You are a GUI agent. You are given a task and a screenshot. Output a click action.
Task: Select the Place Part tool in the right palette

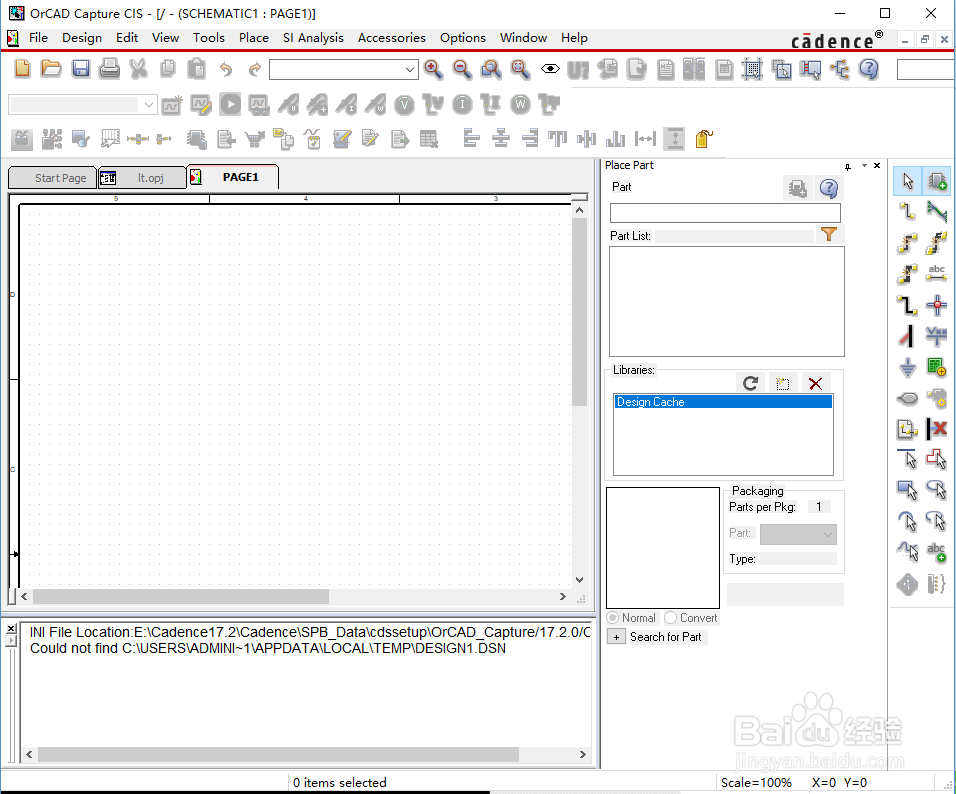(x=936, y=181)
